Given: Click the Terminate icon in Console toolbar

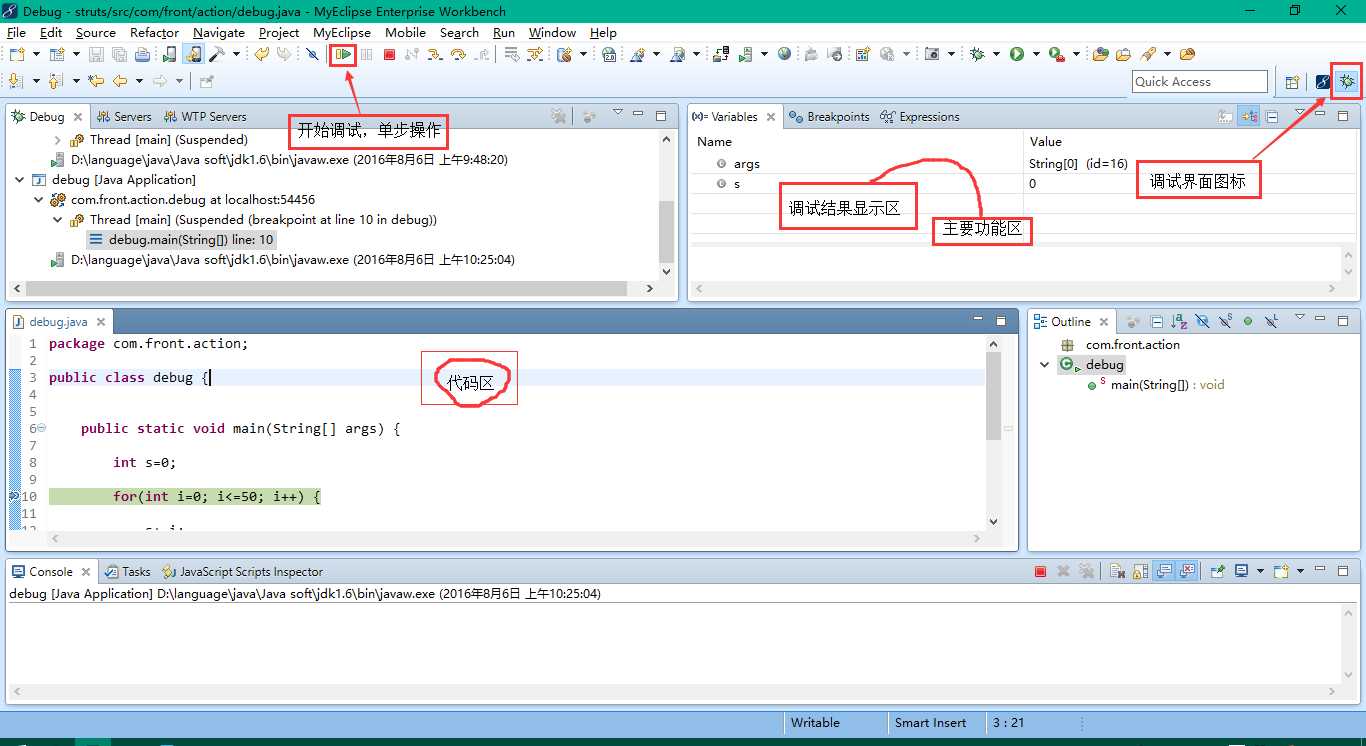Looking at the screenshot, I should (x=1040, y=571).
